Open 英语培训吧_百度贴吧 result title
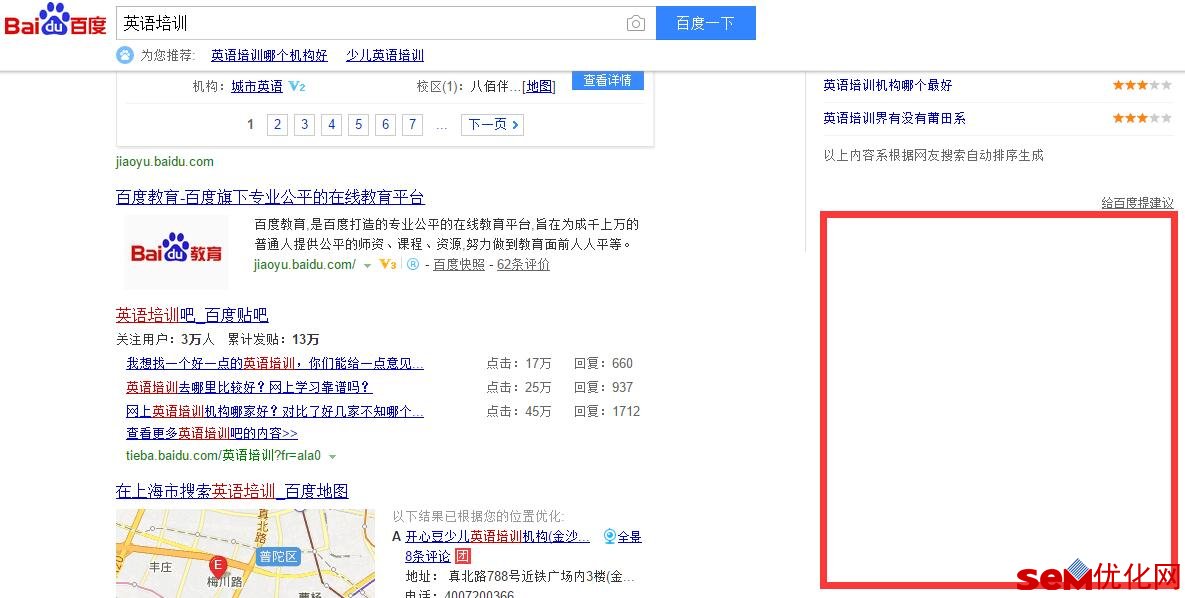The image size is (1185, 598). 192,314
